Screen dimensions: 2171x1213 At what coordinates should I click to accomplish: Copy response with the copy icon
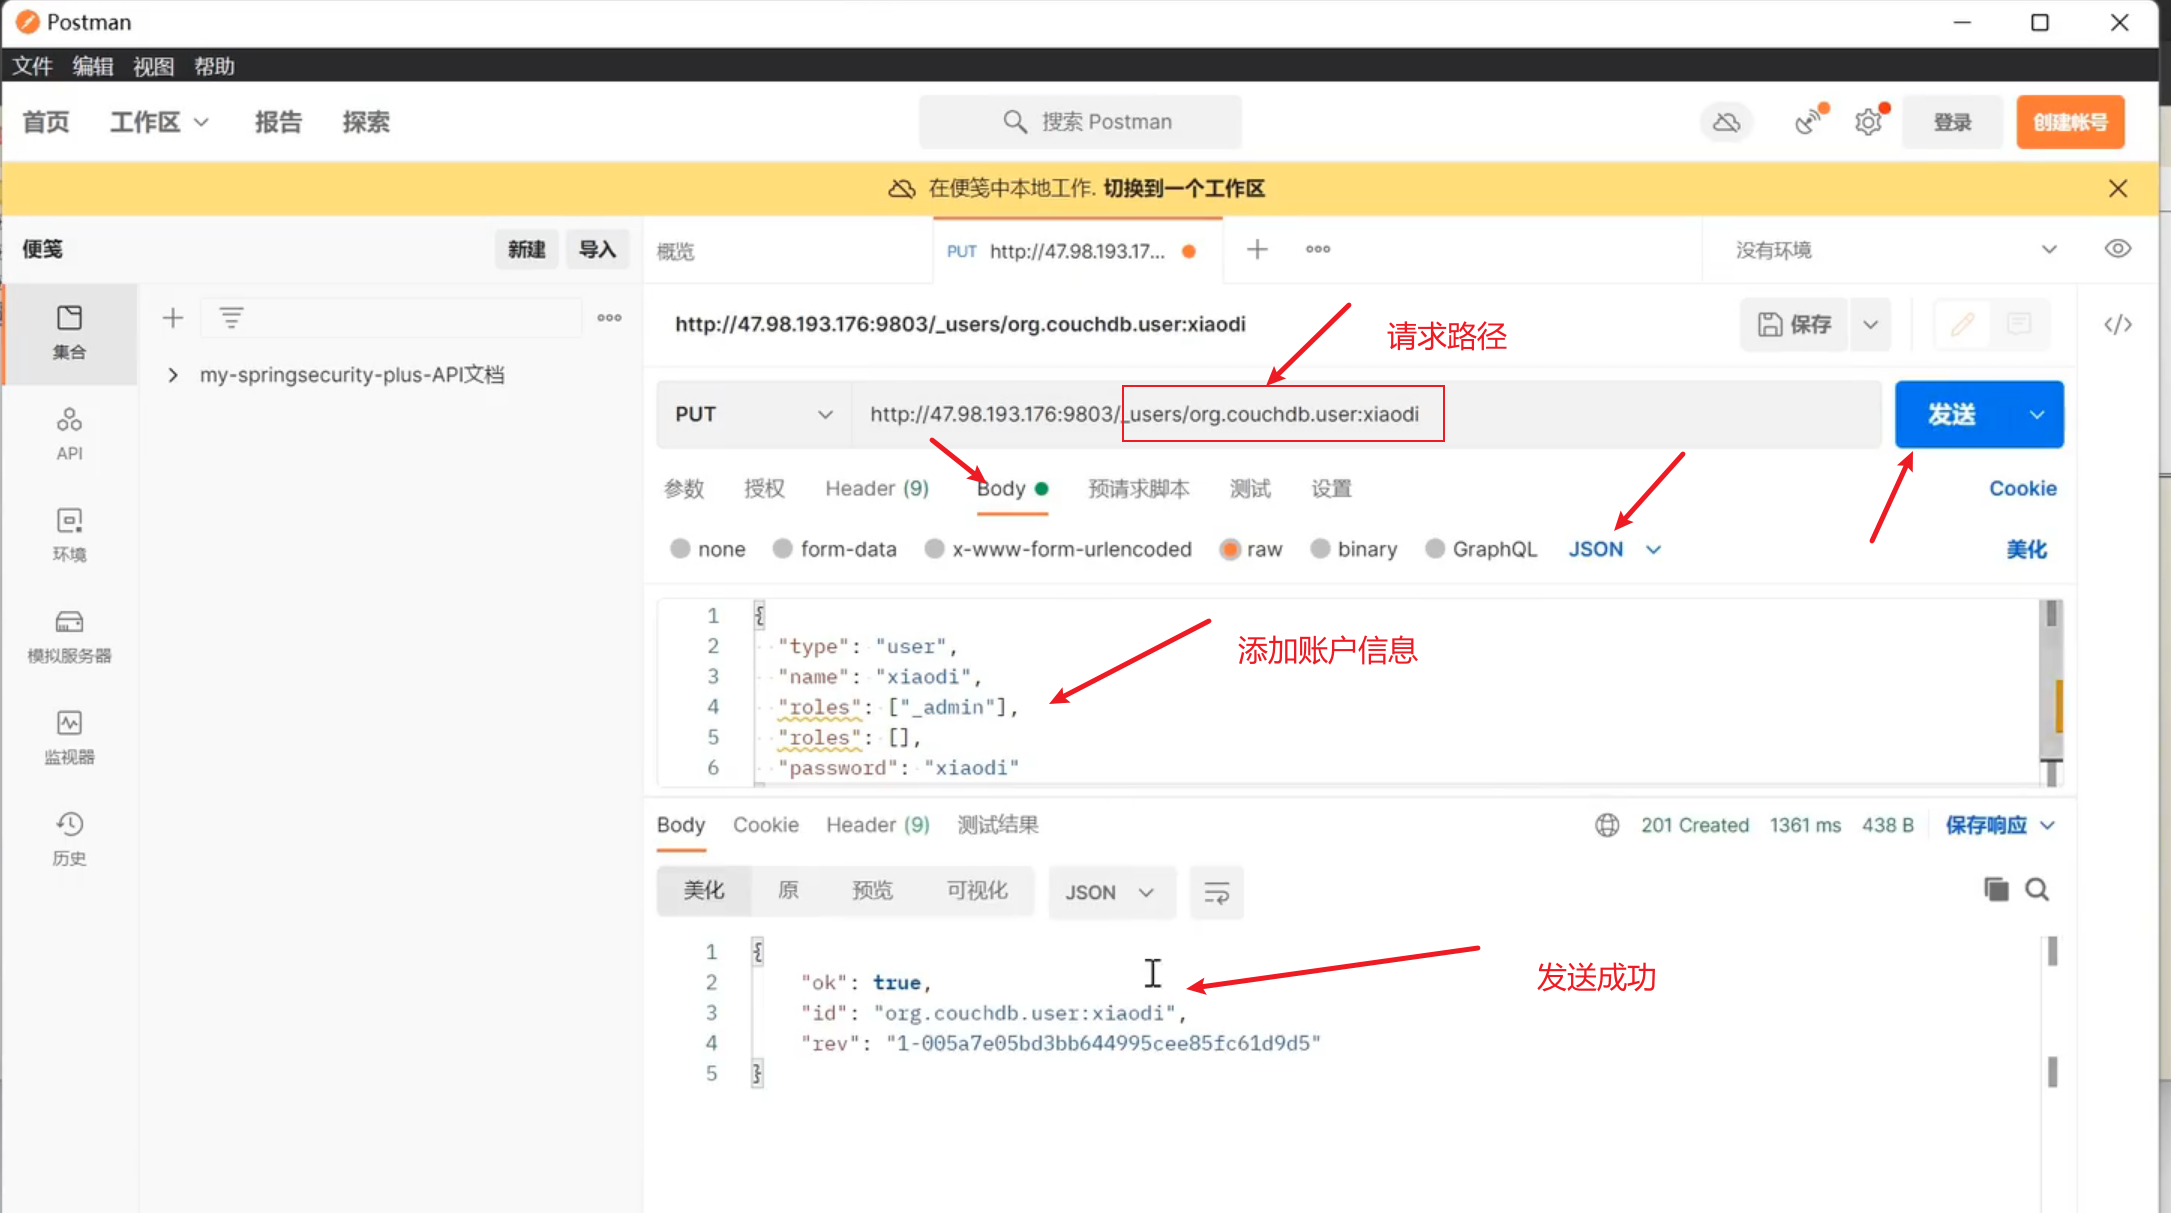click(1995, 889)
